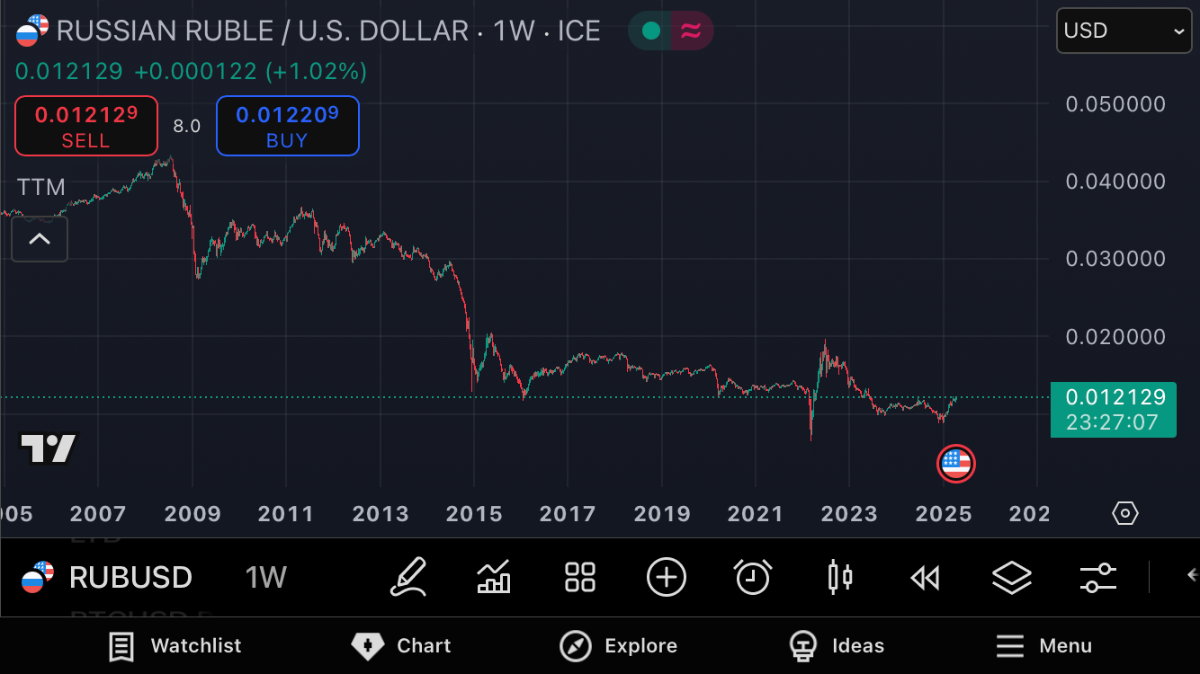Open the drawing tools pen icon
This screenshot has height=674, width=1200.
point(408,577)
